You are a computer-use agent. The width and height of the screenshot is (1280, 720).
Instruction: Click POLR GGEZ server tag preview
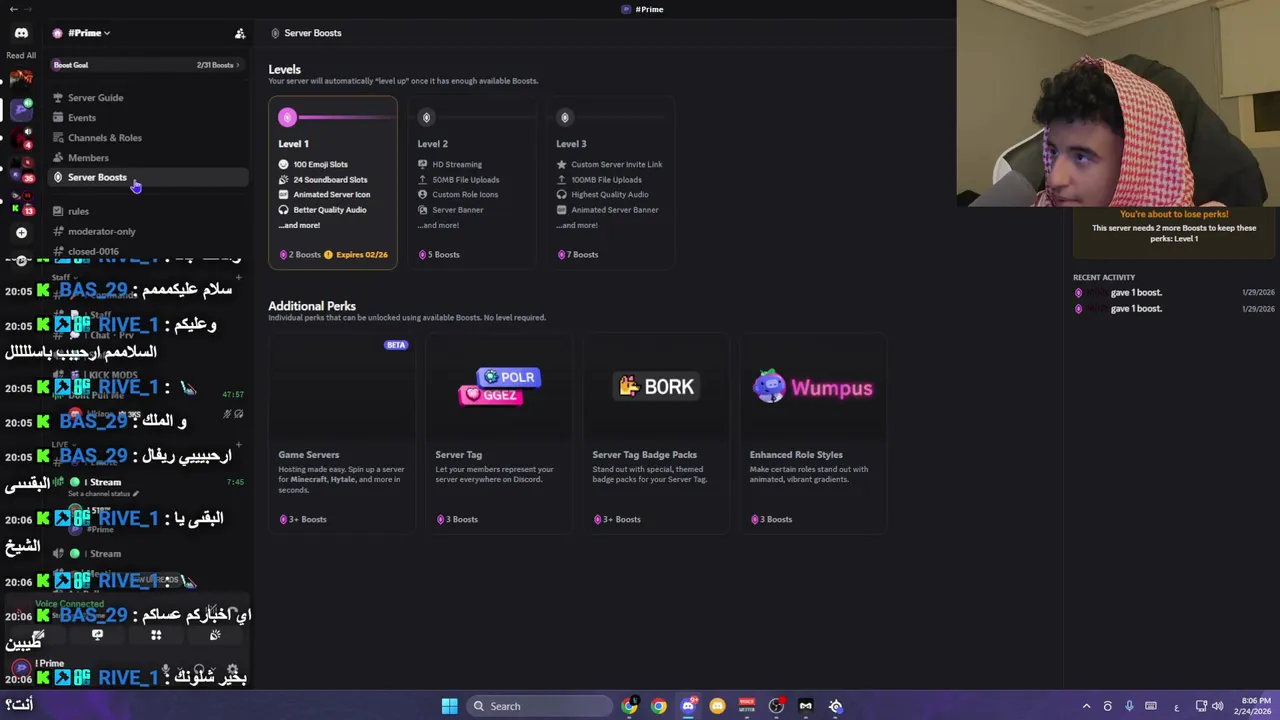click(x=500, y=386)
